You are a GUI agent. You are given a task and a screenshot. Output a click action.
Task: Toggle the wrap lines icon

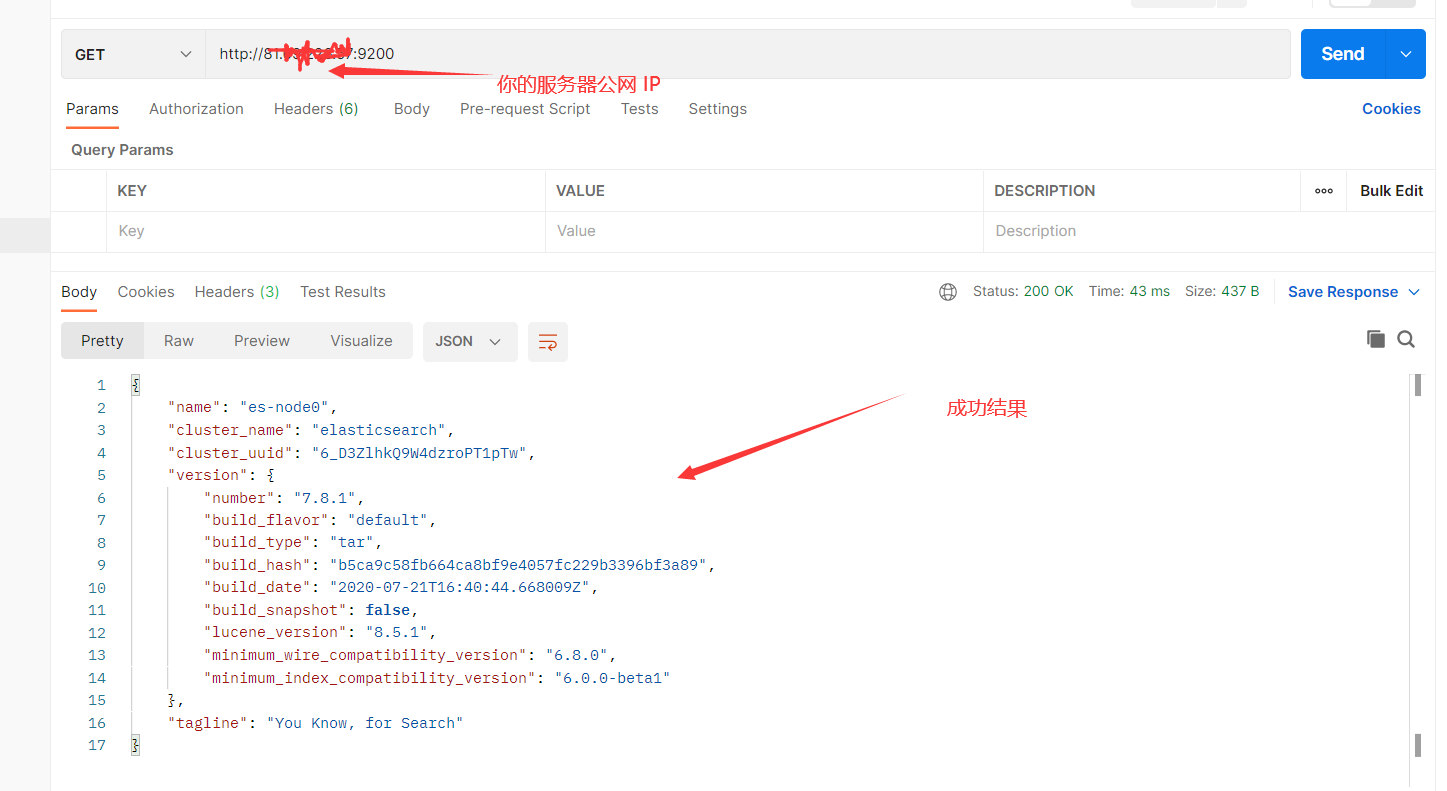tap(548, 341)
